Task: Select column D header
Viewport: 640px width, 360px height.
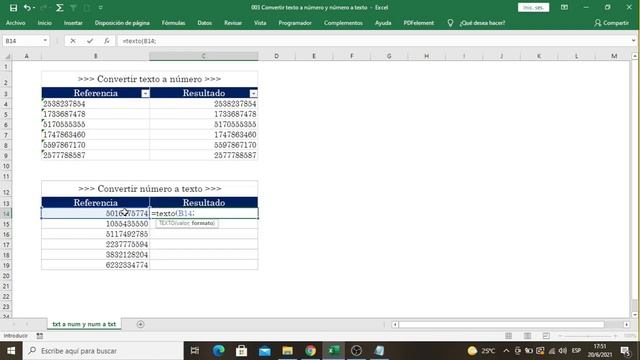Action: click(276, 56)
